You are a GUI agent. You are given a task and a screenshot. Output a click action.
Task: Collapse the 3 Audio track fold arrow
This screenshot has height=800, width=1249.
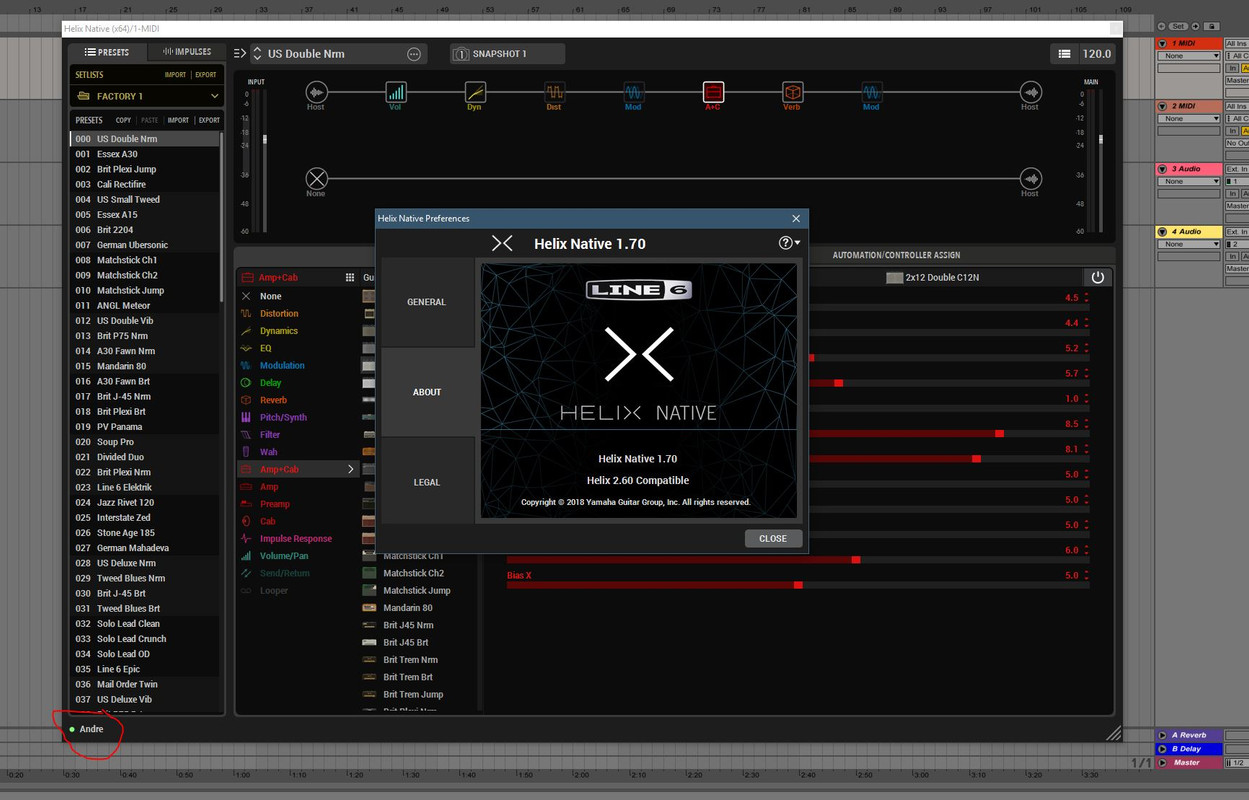(1163, 169)
